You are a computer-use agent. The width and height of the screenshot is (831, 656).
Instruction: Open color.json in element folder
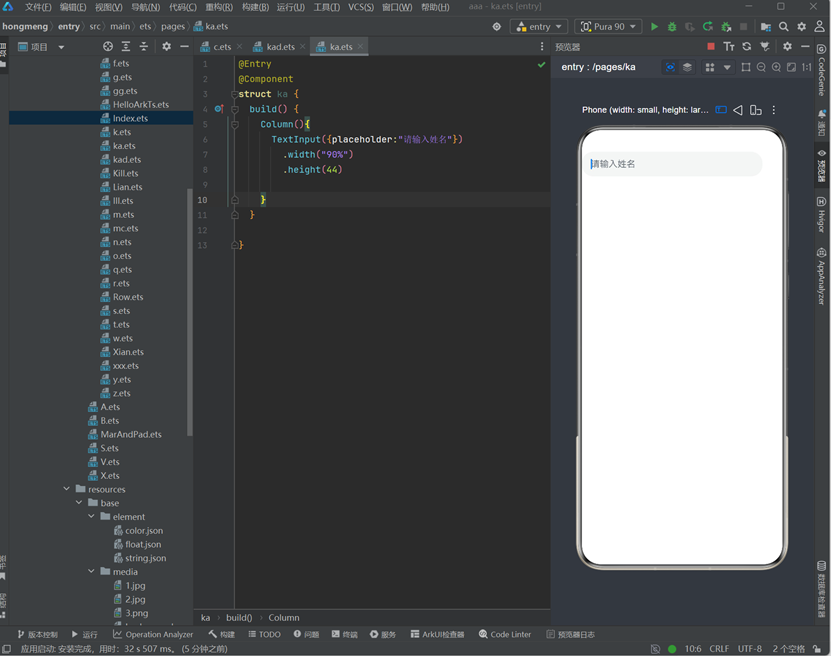pyautogui.click(x=144, y=530)
